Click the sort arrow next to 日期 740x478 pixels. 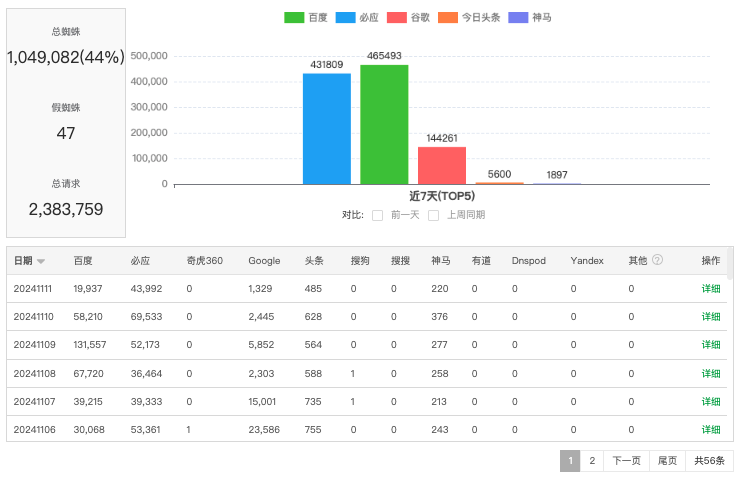(41, 261)
